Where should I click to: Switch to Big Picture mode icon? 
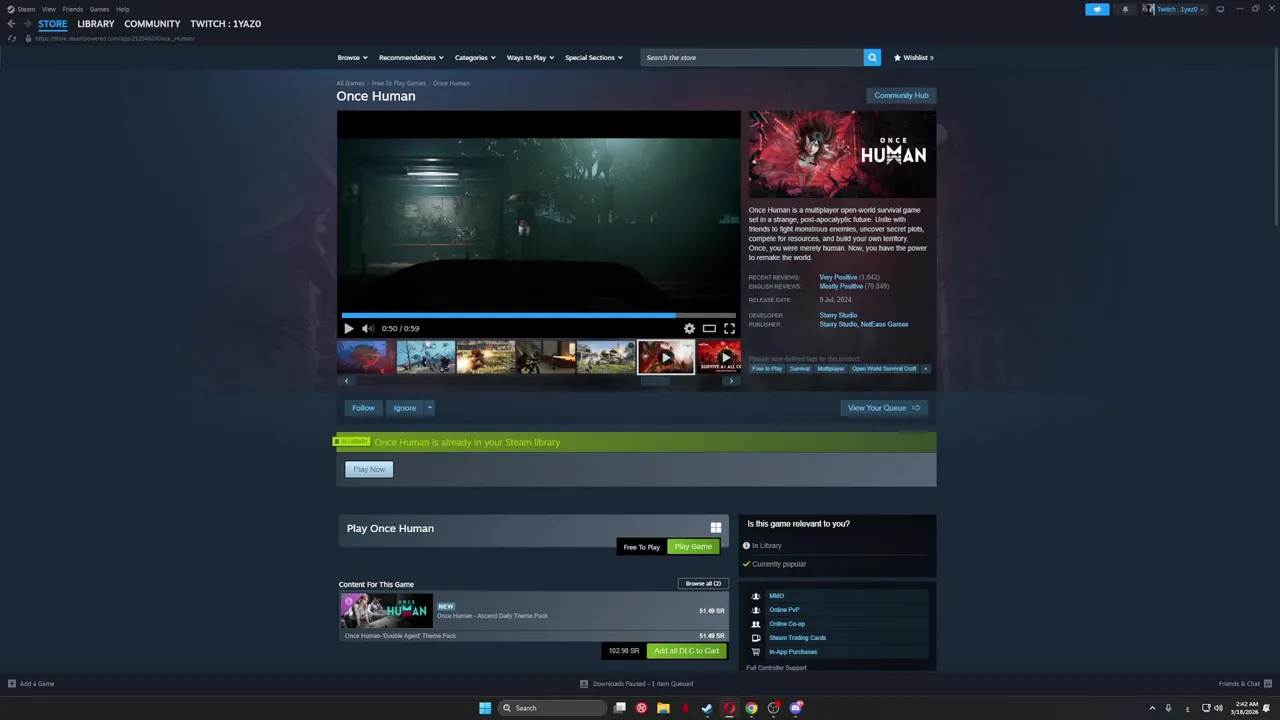(1220, 9)
